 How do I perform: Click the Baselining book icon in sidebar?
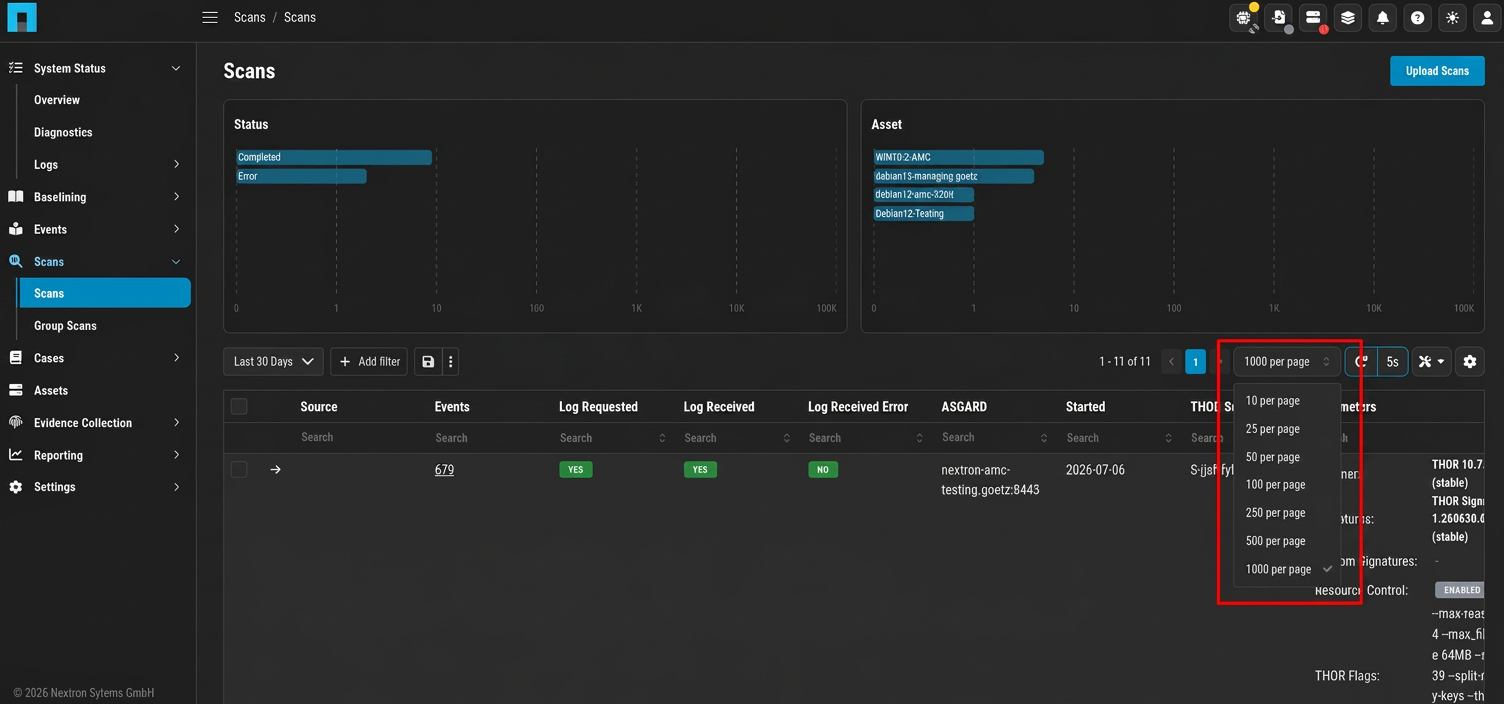[x=16, y=197]
